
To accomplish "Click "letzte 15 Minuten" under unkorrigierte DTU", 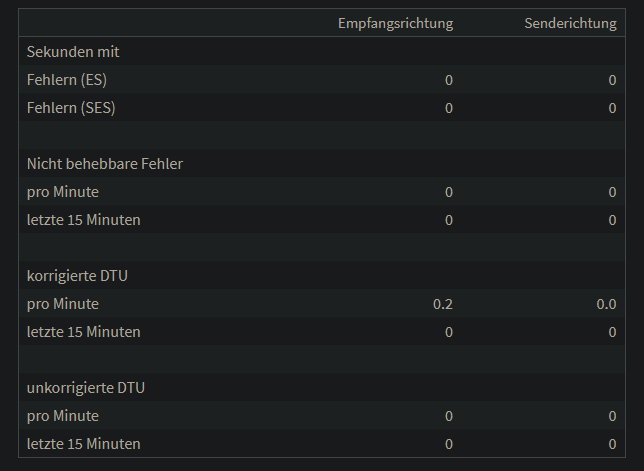I will click(84, 443).
